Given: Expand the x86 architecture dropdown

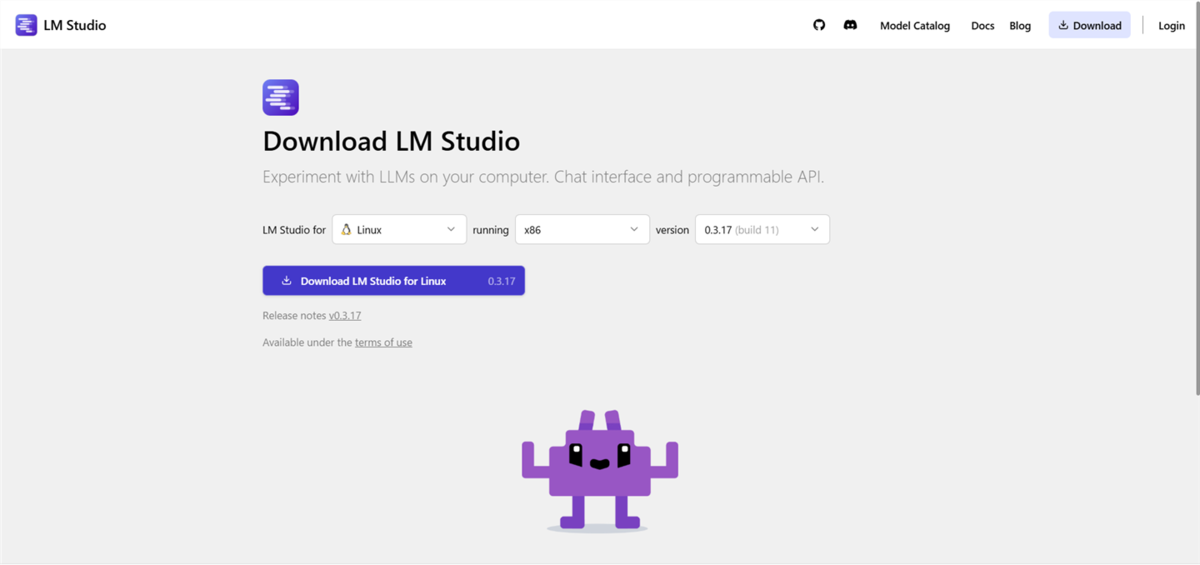Looking at the screenshot, I should (582, 230).
